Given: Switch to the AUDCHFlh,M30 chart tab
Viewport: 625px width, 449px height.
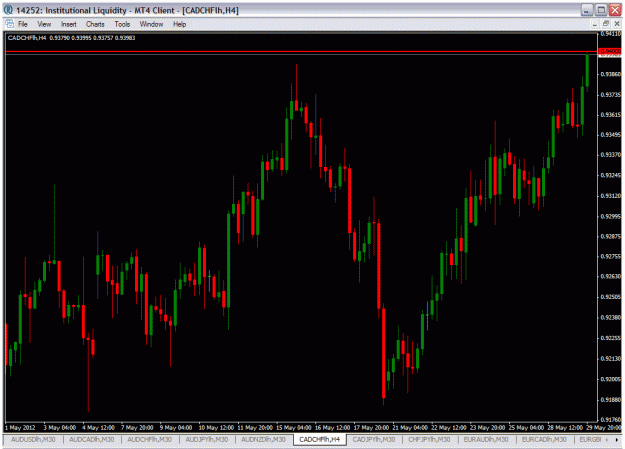Looking at the screenshot, I should 149,439.
